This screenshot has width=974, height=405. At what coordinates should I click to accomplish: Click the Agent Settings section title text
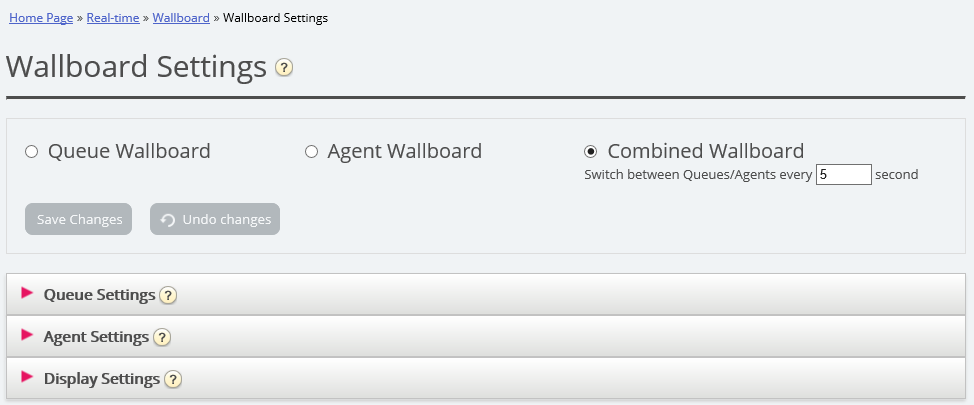pyautogui.click(x=96, y=337)
